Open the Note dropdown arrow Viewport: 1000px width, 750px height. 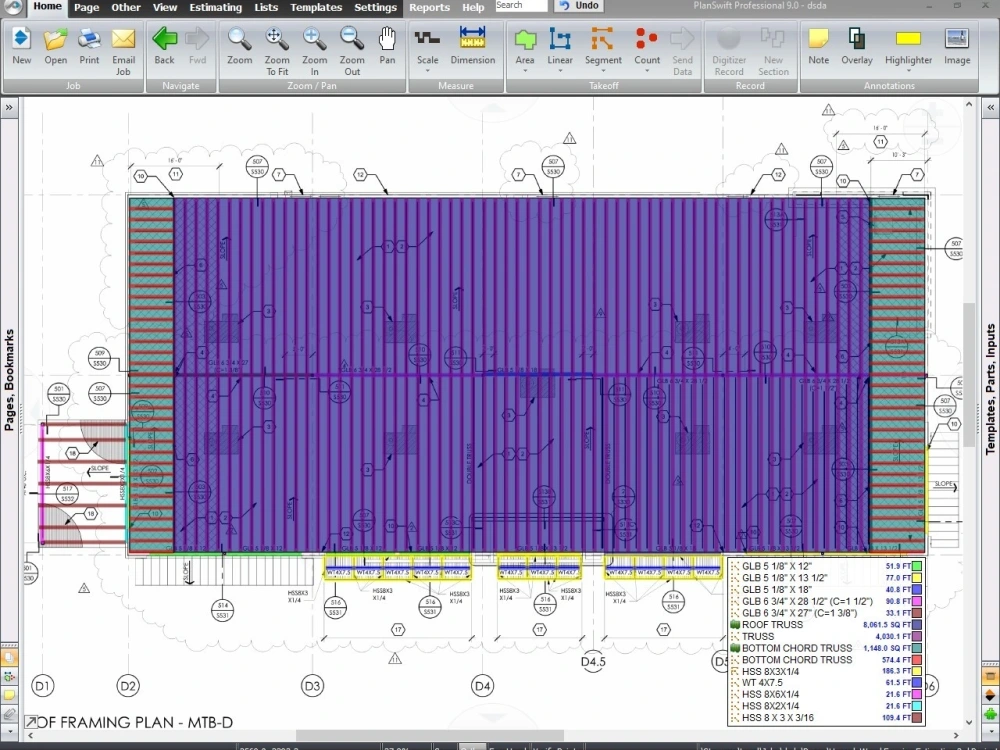pos(818,72)
